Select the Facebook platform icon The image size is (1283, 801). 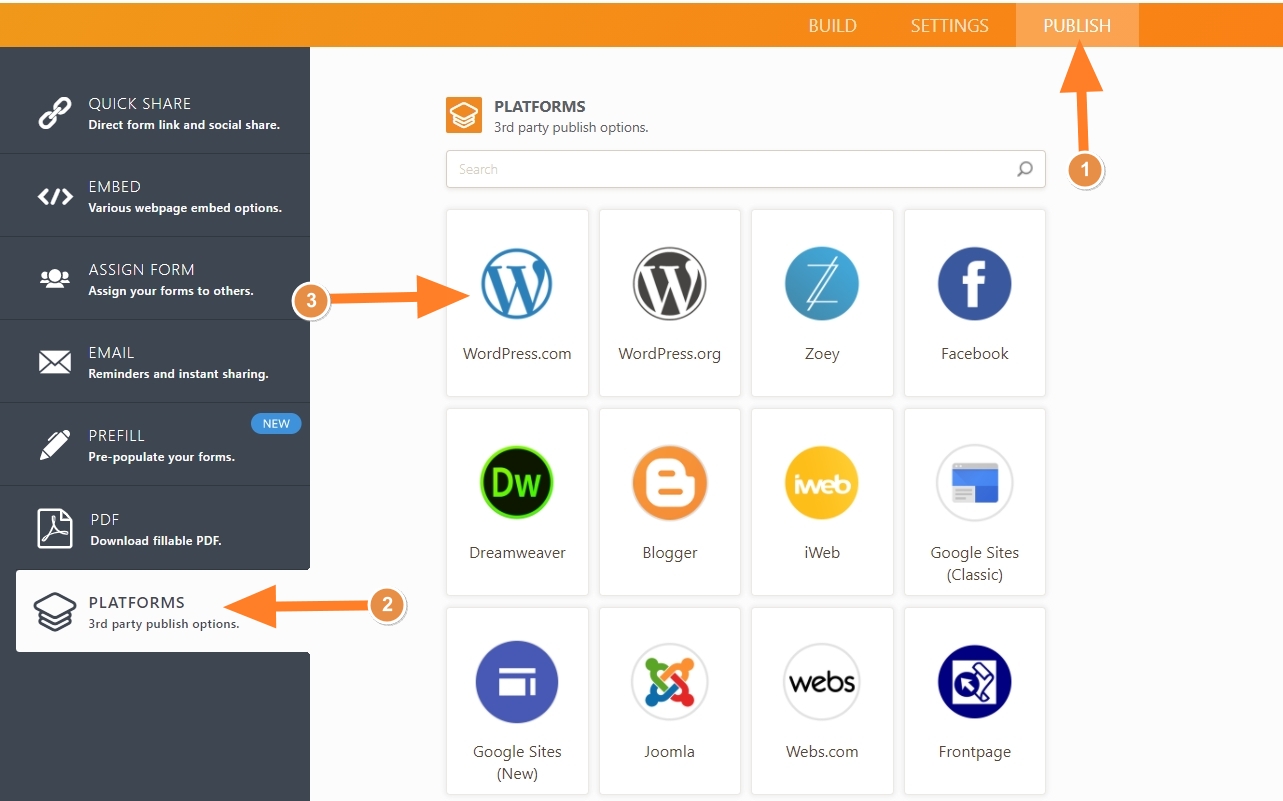coord(974,284)
